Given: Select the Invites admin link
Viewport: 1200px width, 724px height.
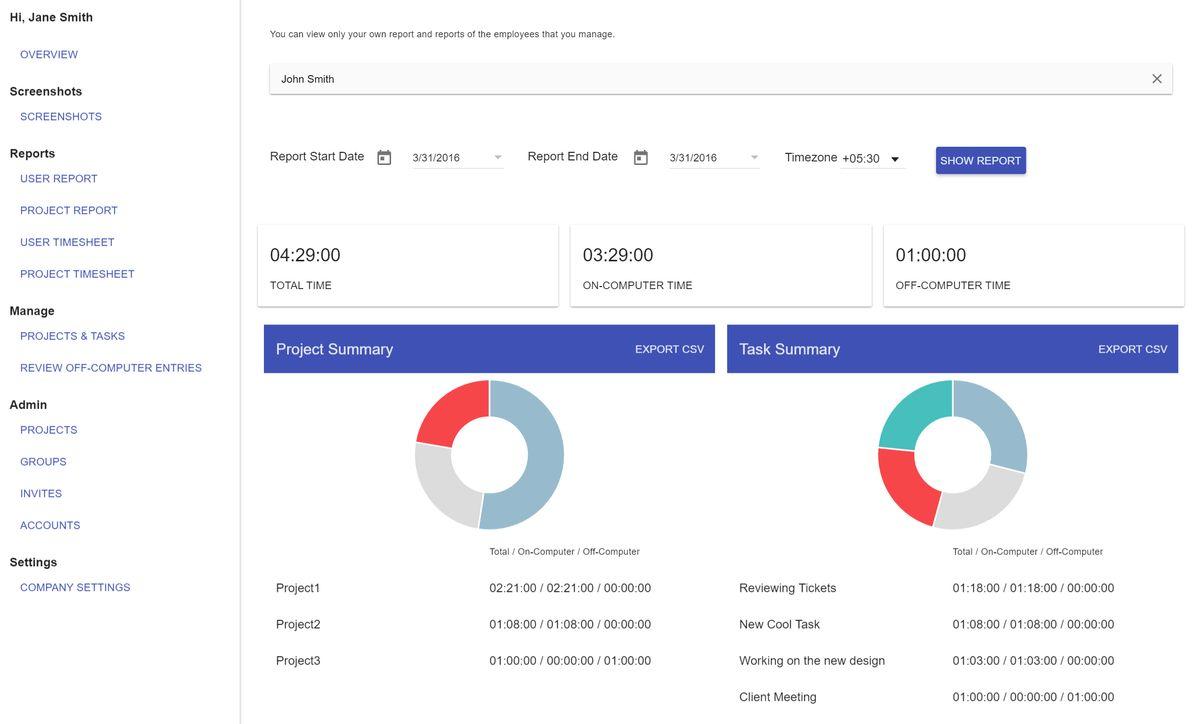Looking at the screenshot, I should pyautogui.click(x=41, y=494).
